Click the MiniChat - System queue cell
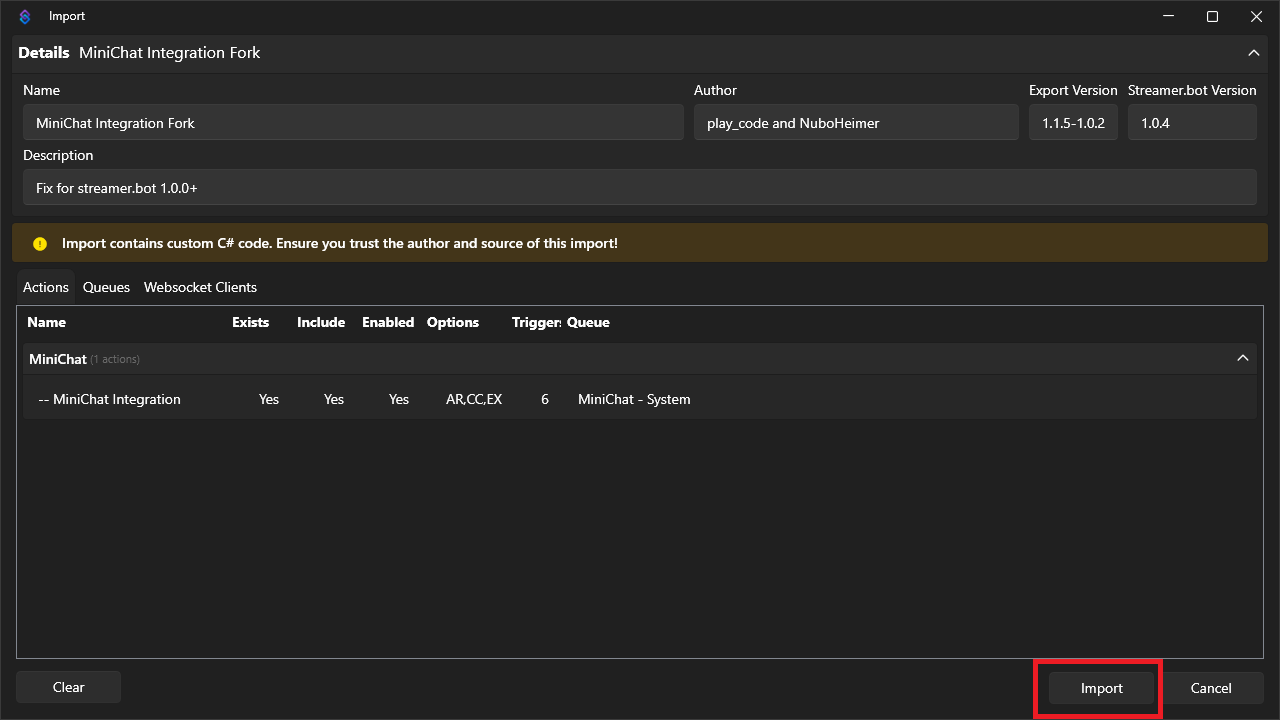Image resolution: width=1280 pixels, height=720 pixels. [x=634, y=399]
